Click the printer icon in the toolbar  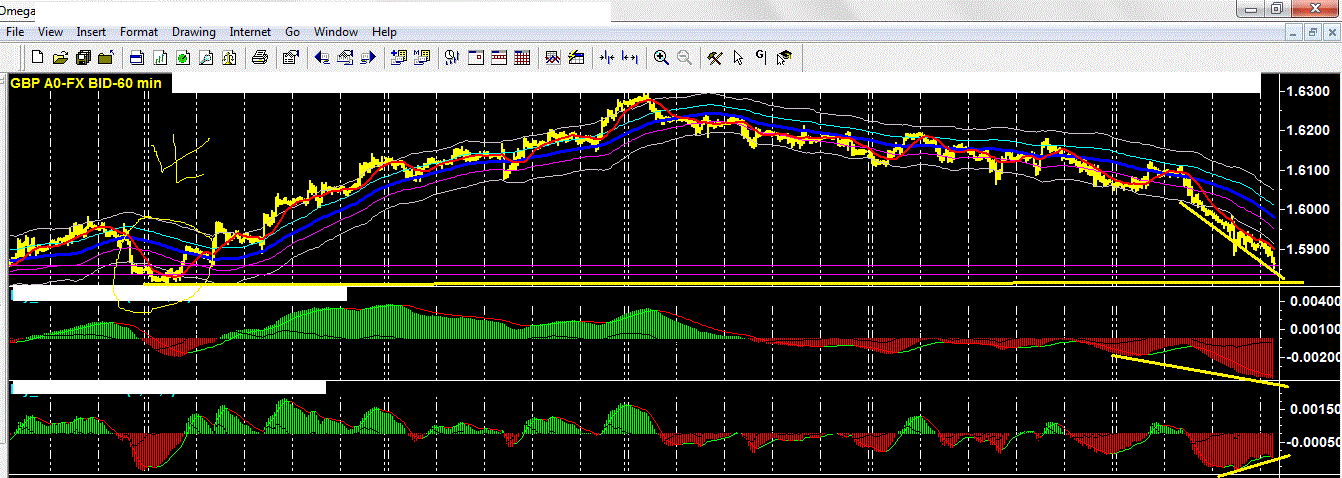pyautogui.click(x=259, y=58)
